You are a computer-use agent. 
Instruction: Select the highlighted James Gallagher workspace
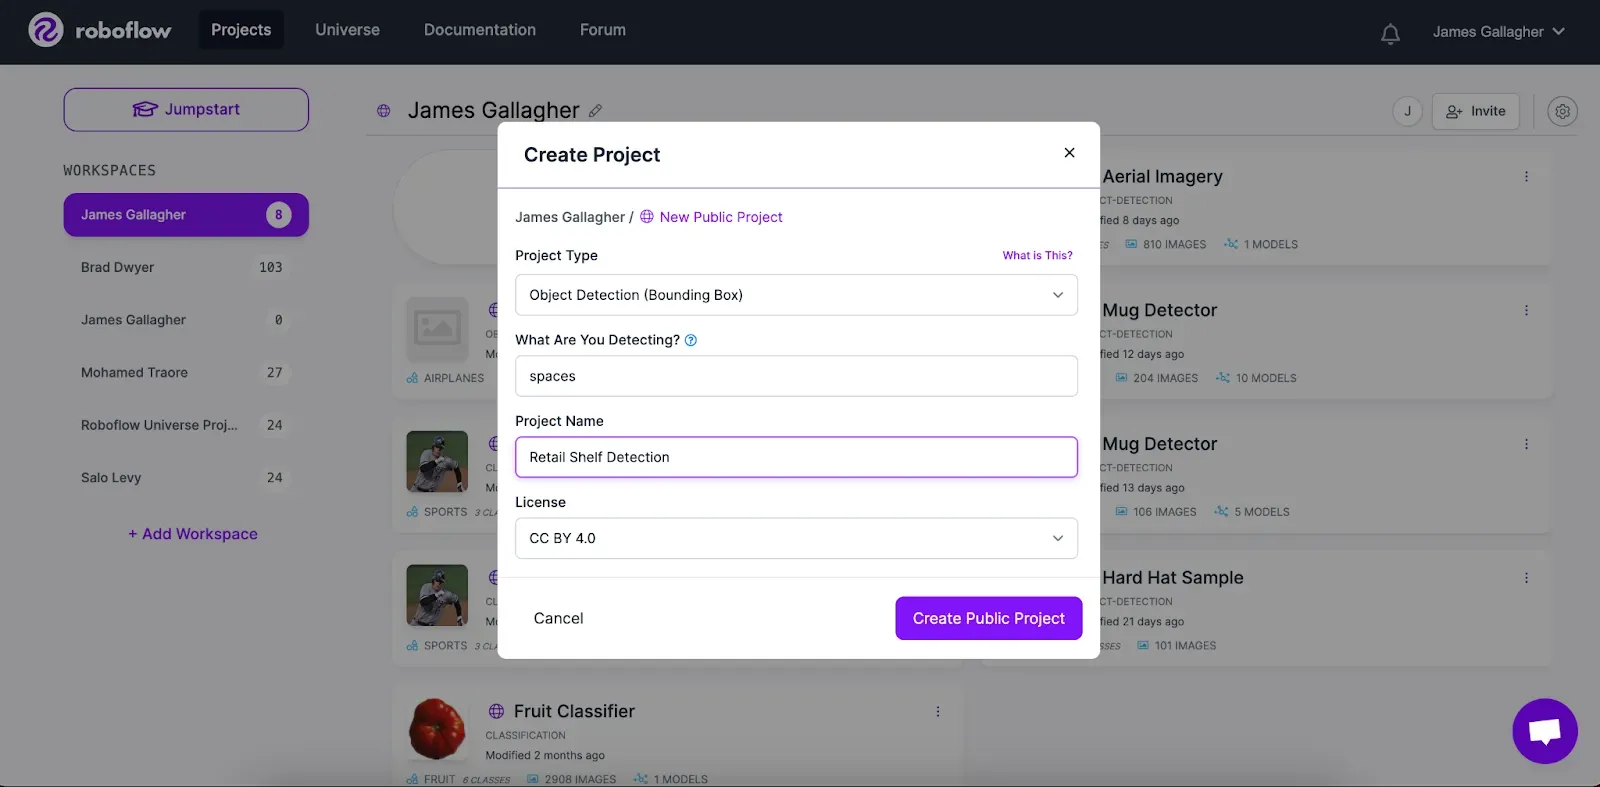pos(186,215)
